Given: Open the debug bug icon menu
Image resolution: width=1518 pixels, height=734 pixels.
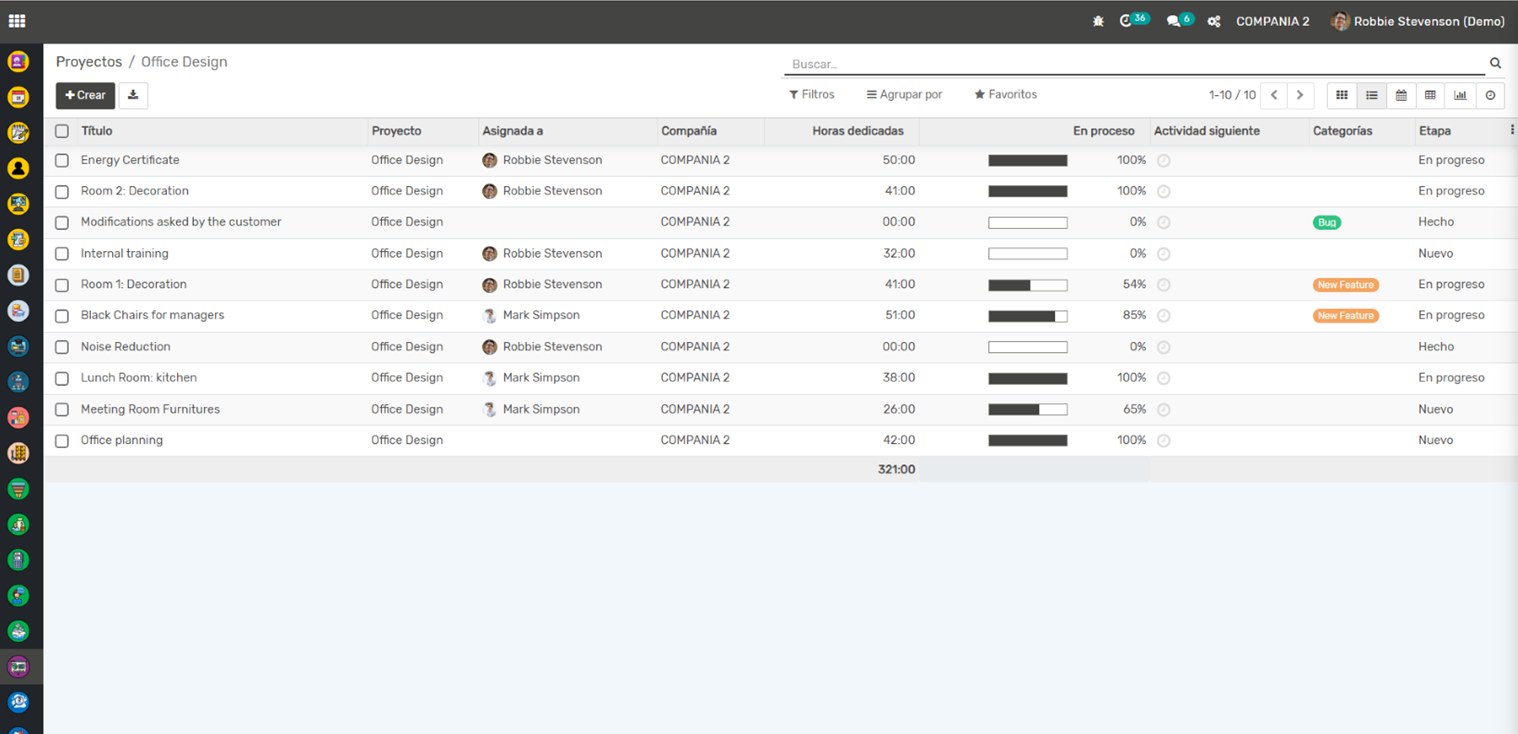Looking at the screenshot, I should [x=1098, y=21].
